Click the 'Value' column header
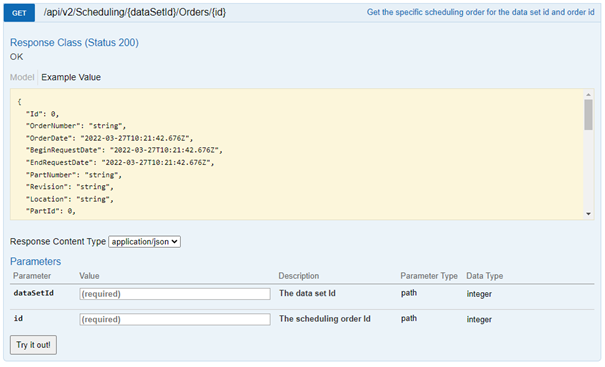605x367 pixels. [x=89, y=276]
